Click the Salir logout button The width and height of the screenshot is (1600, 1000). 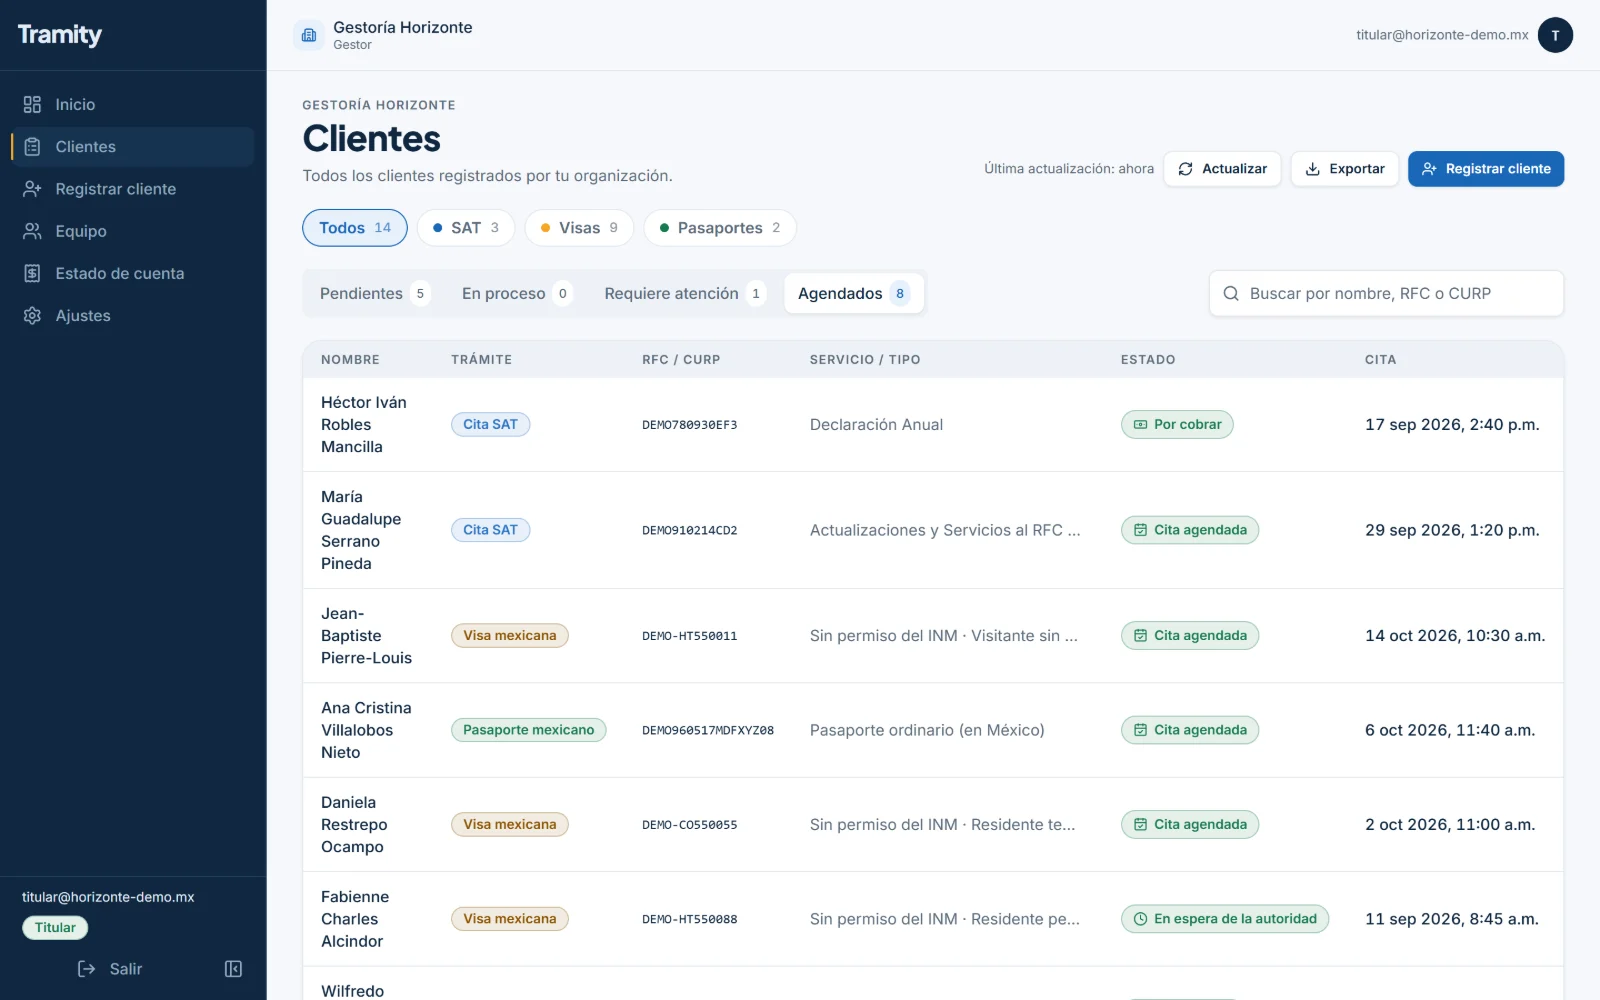click(x=110, y=969)
